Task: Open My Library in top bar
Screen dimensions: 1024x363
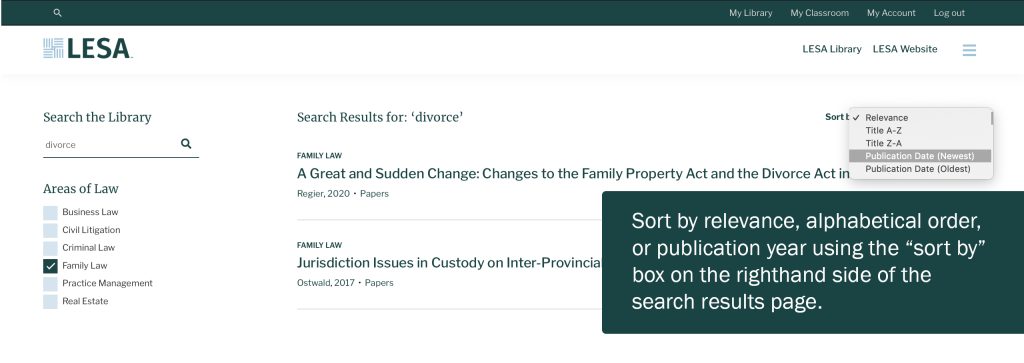Action: tap(750, 13)
